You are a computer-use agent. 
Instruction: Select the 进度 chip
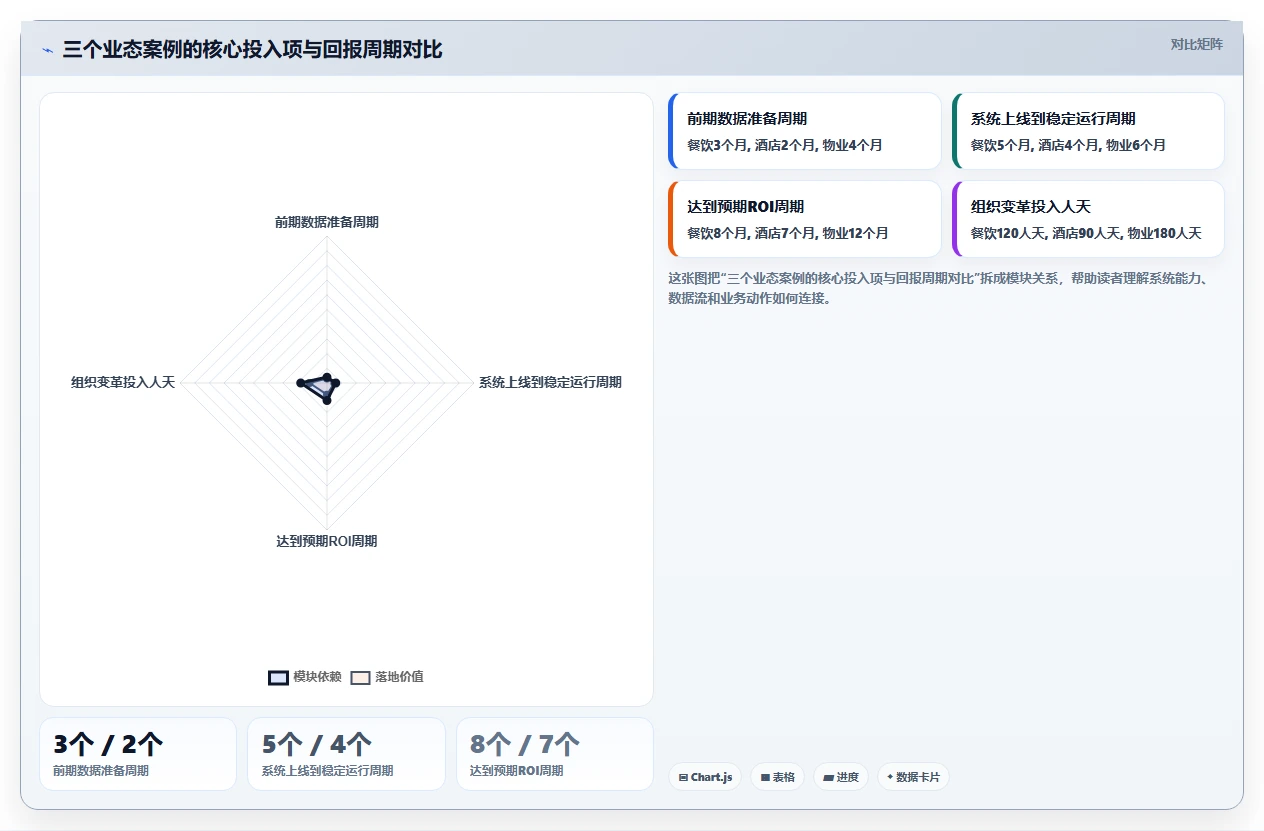(841, 777)
